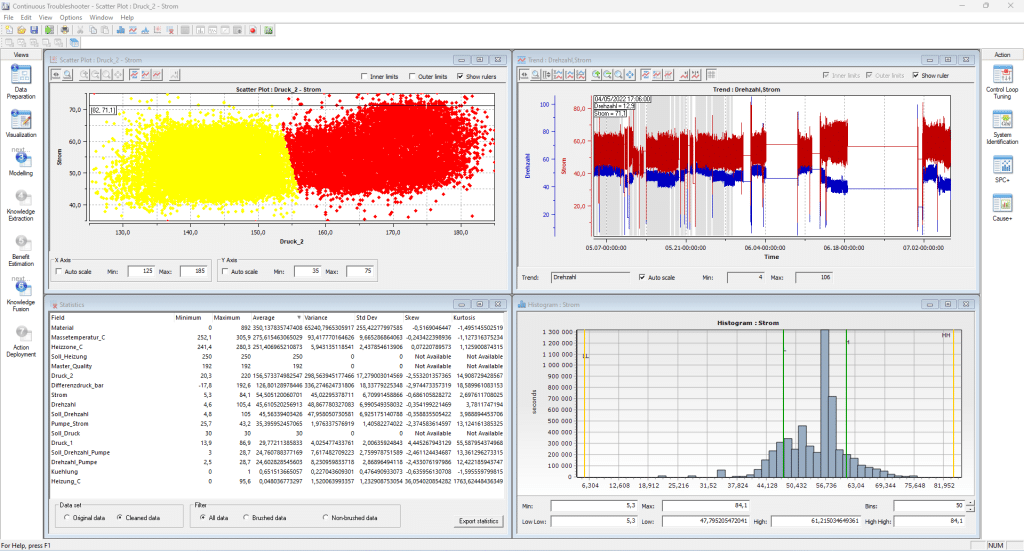Screen dimensions: 1024x551
Task: Select the Original data radio button
Action: (x=67, y=518)
